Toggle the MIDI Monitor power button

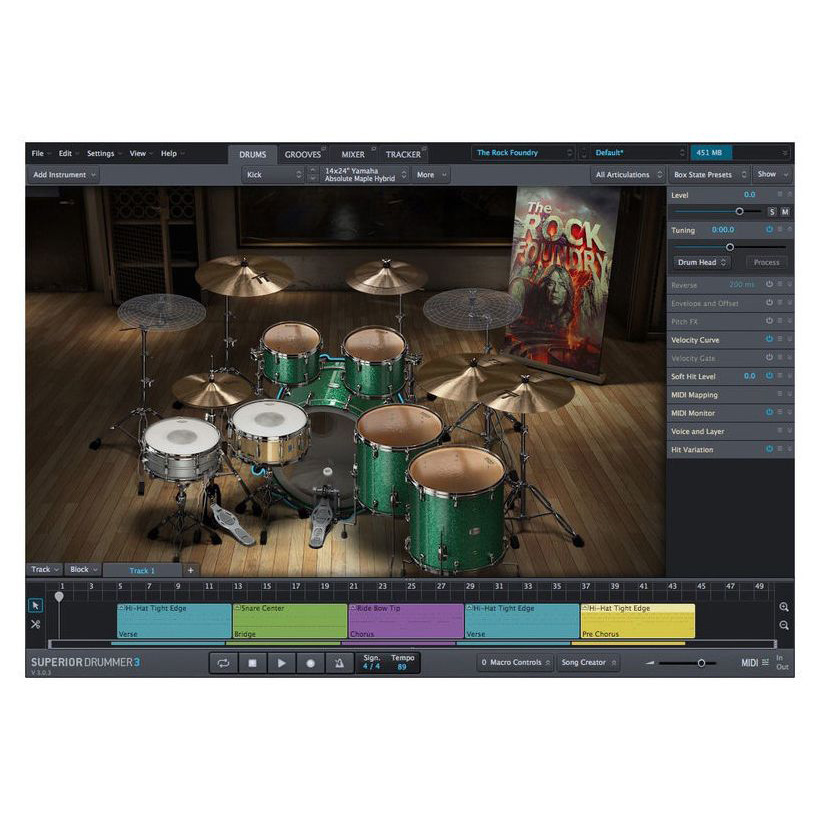tap(769, 413)
